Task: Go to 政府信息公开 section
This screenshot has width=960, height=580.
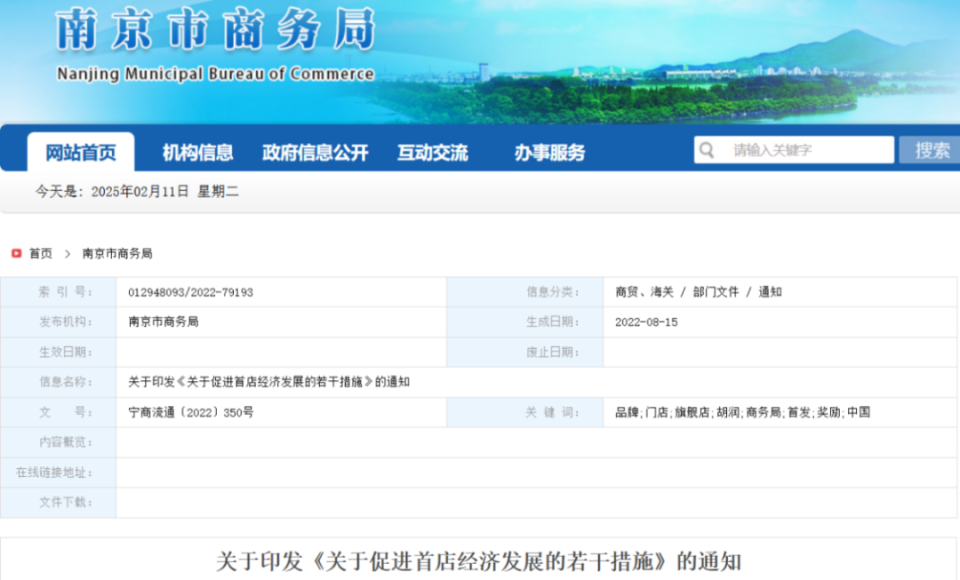Action: [315, 153]
